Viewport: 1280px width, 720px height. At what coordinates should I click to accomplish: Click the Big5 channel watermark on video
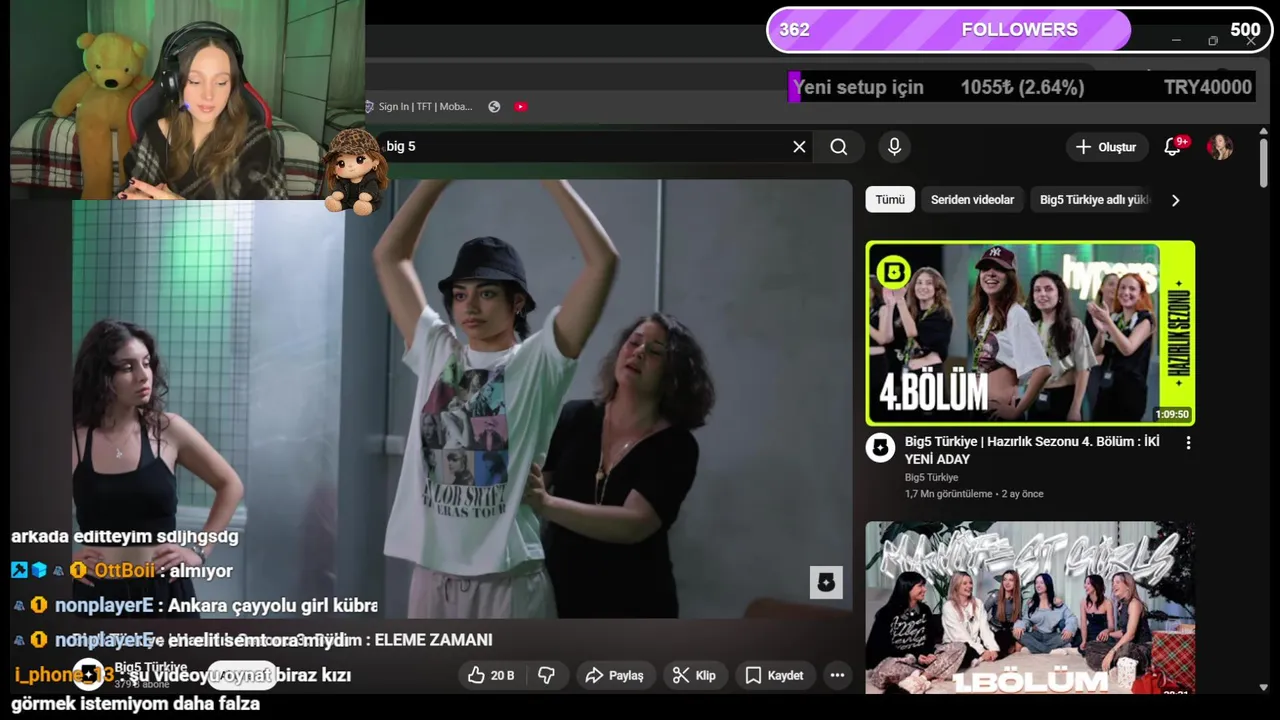pyautogui.click(x=826, y=583)
